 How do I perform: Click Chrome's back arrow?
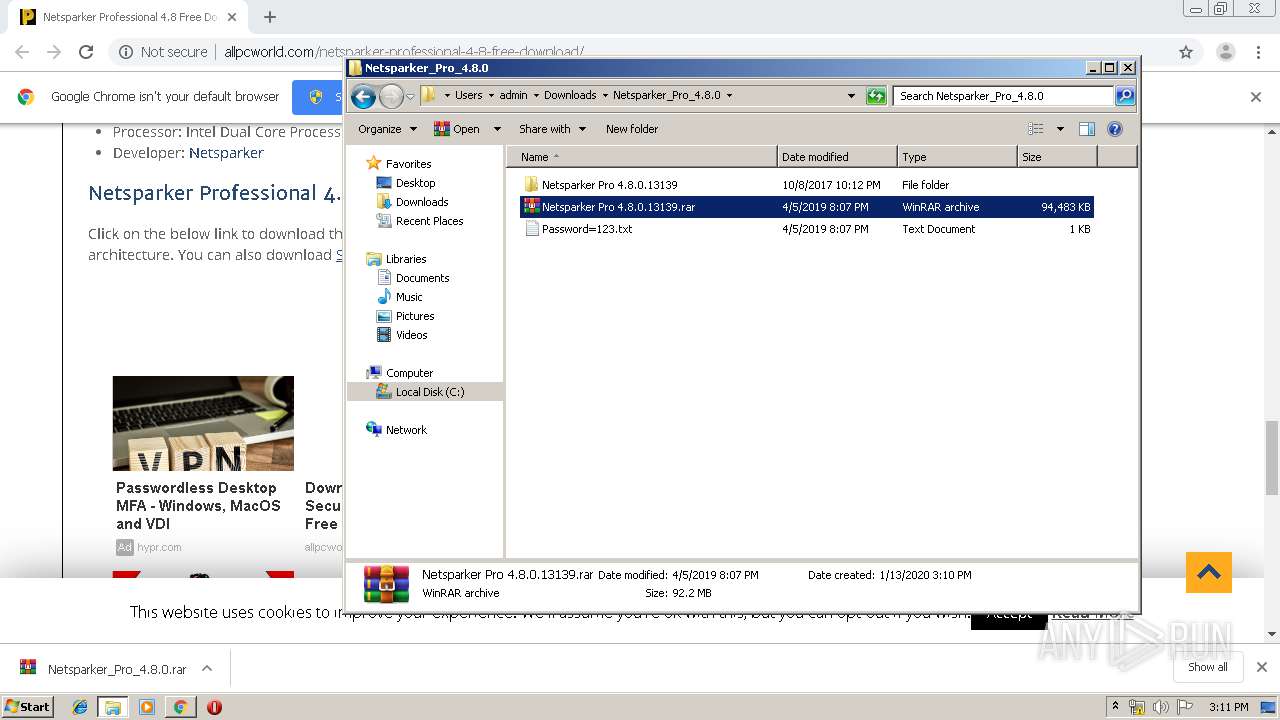pos(22,52)
